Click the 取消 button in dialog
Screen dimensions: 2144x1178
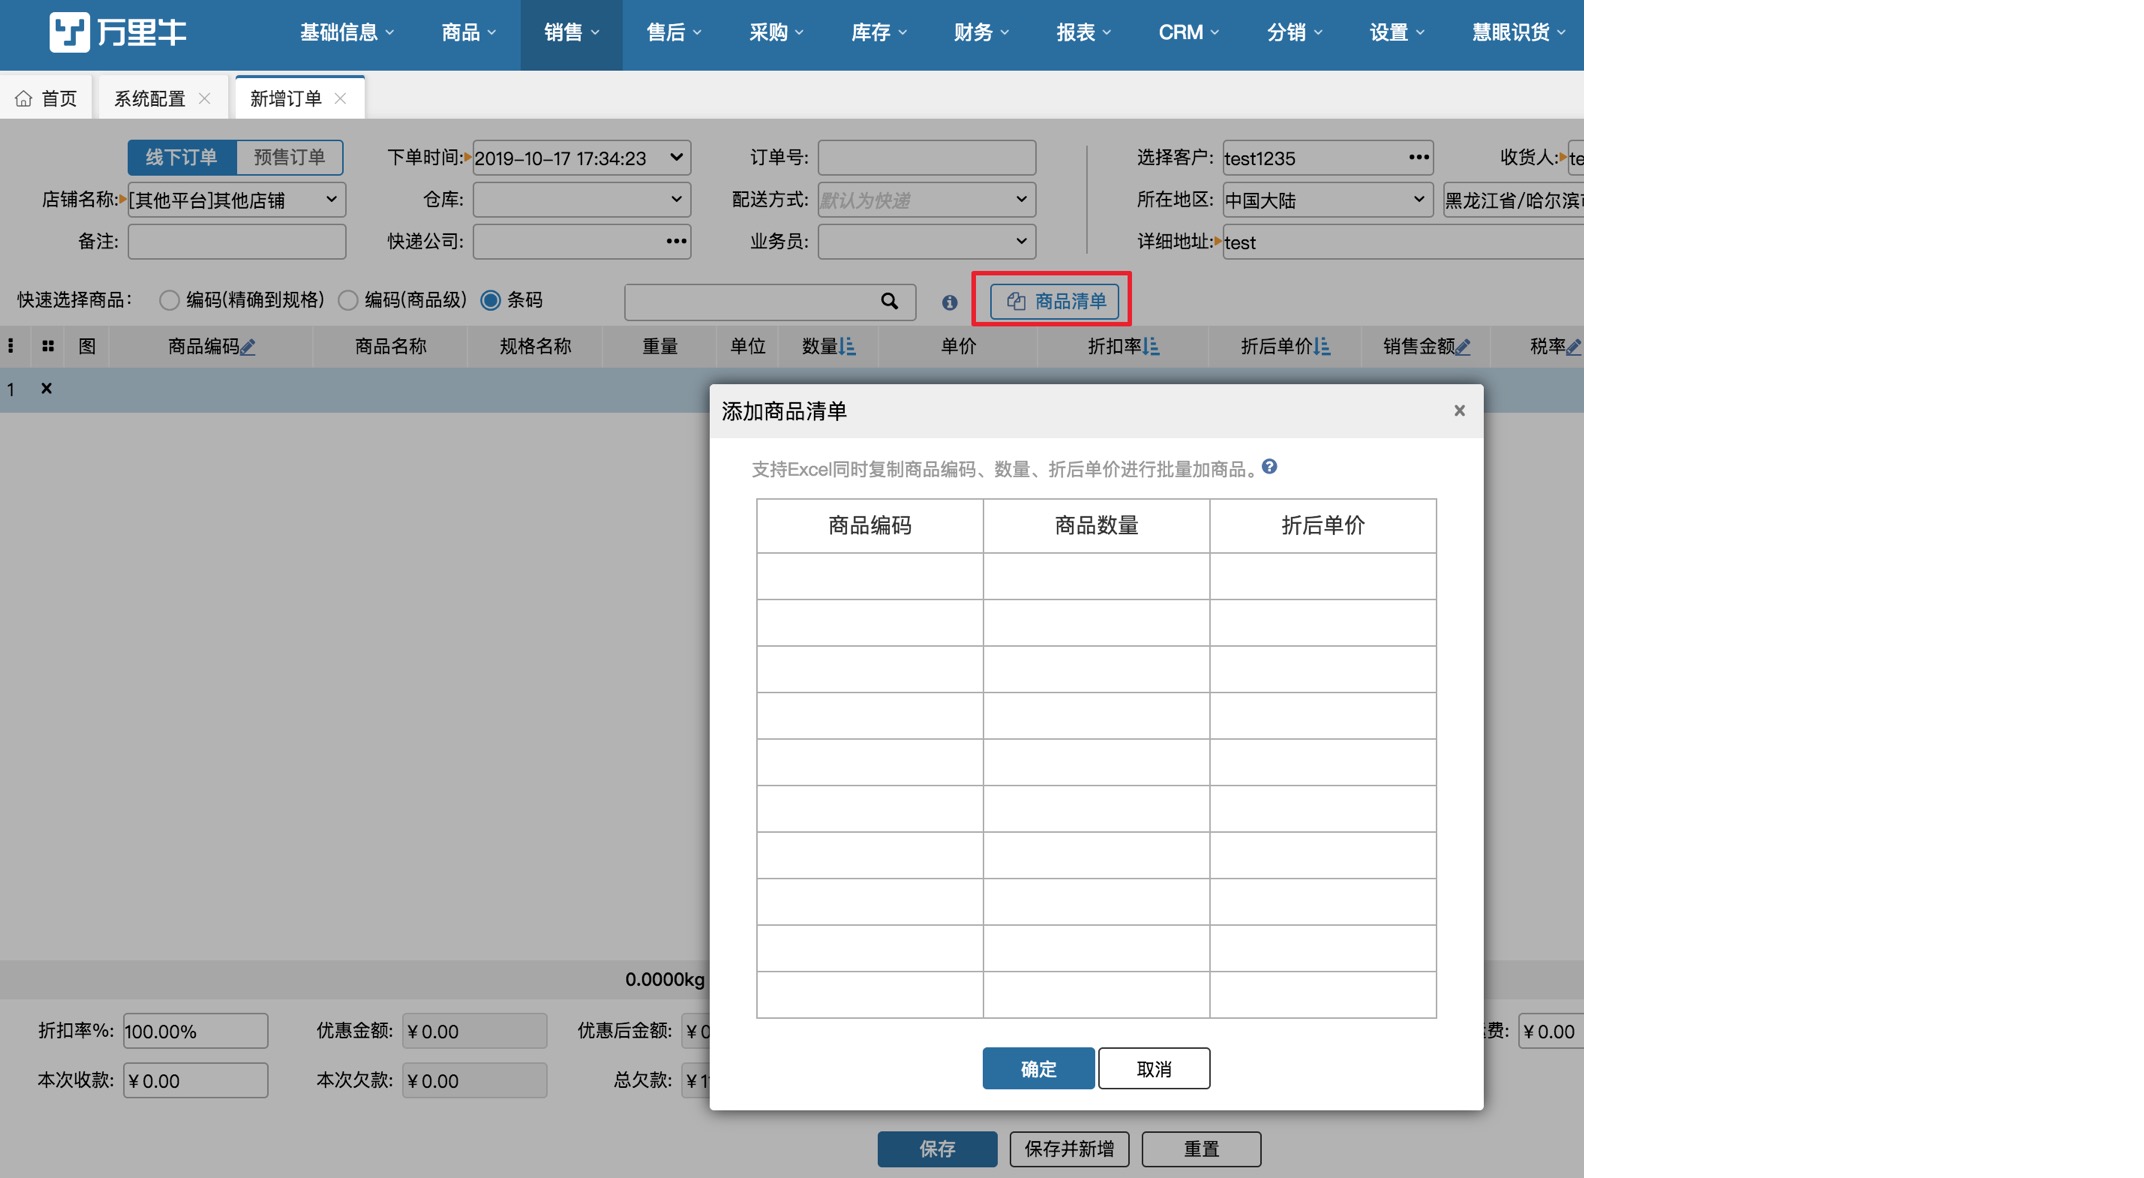click(1154, 1069)
